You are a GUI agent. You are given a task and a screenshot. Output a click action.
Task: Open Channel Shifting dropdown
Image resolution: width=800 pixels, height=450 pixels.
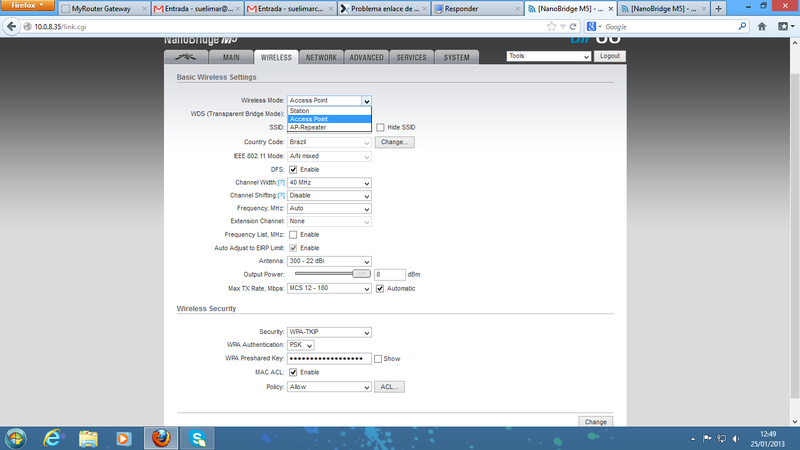[329, 195]
